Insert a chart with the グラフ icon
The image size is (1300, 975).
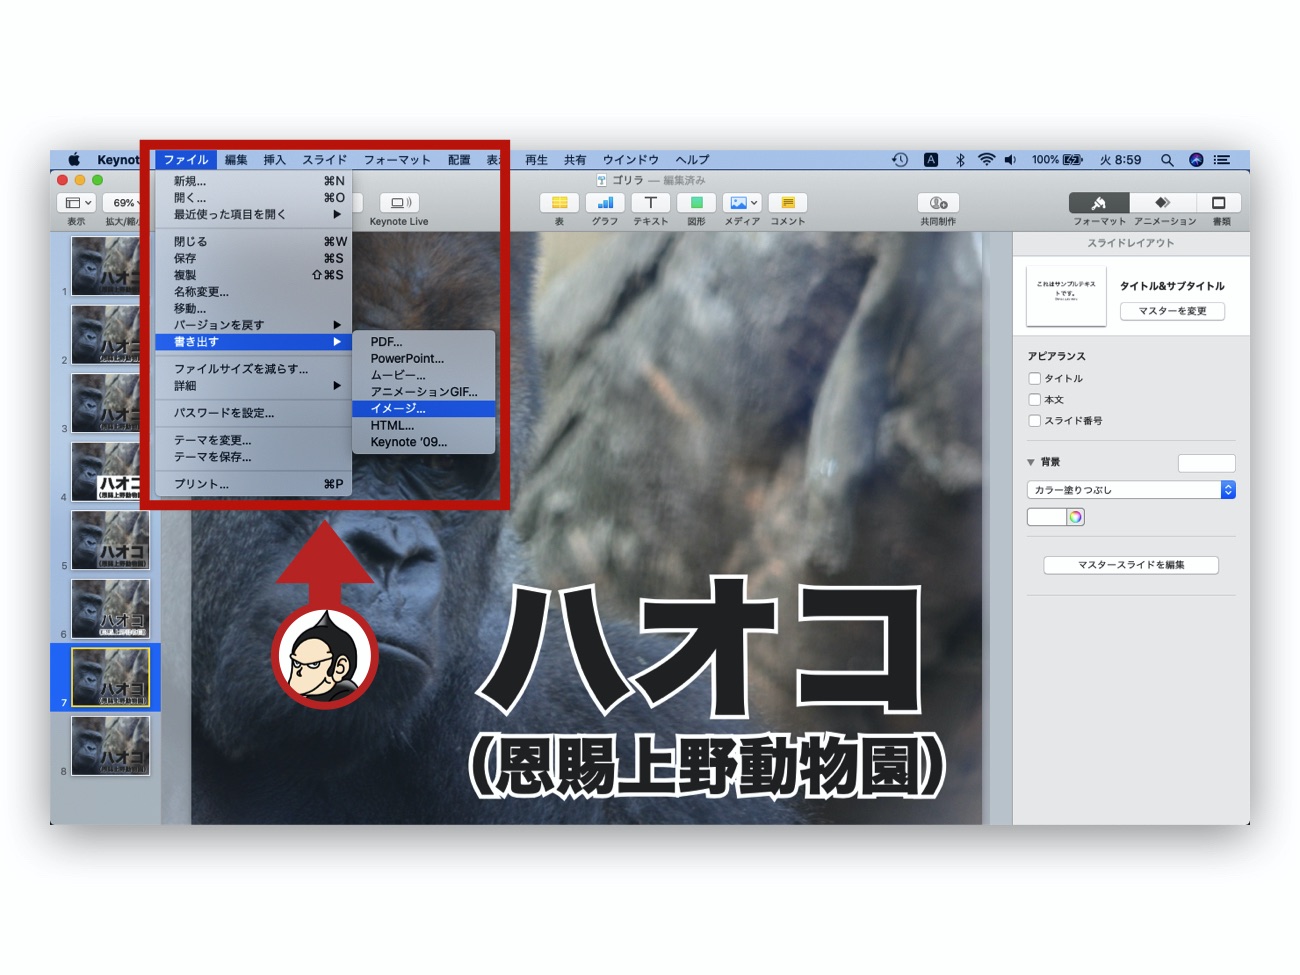point(605,203)
